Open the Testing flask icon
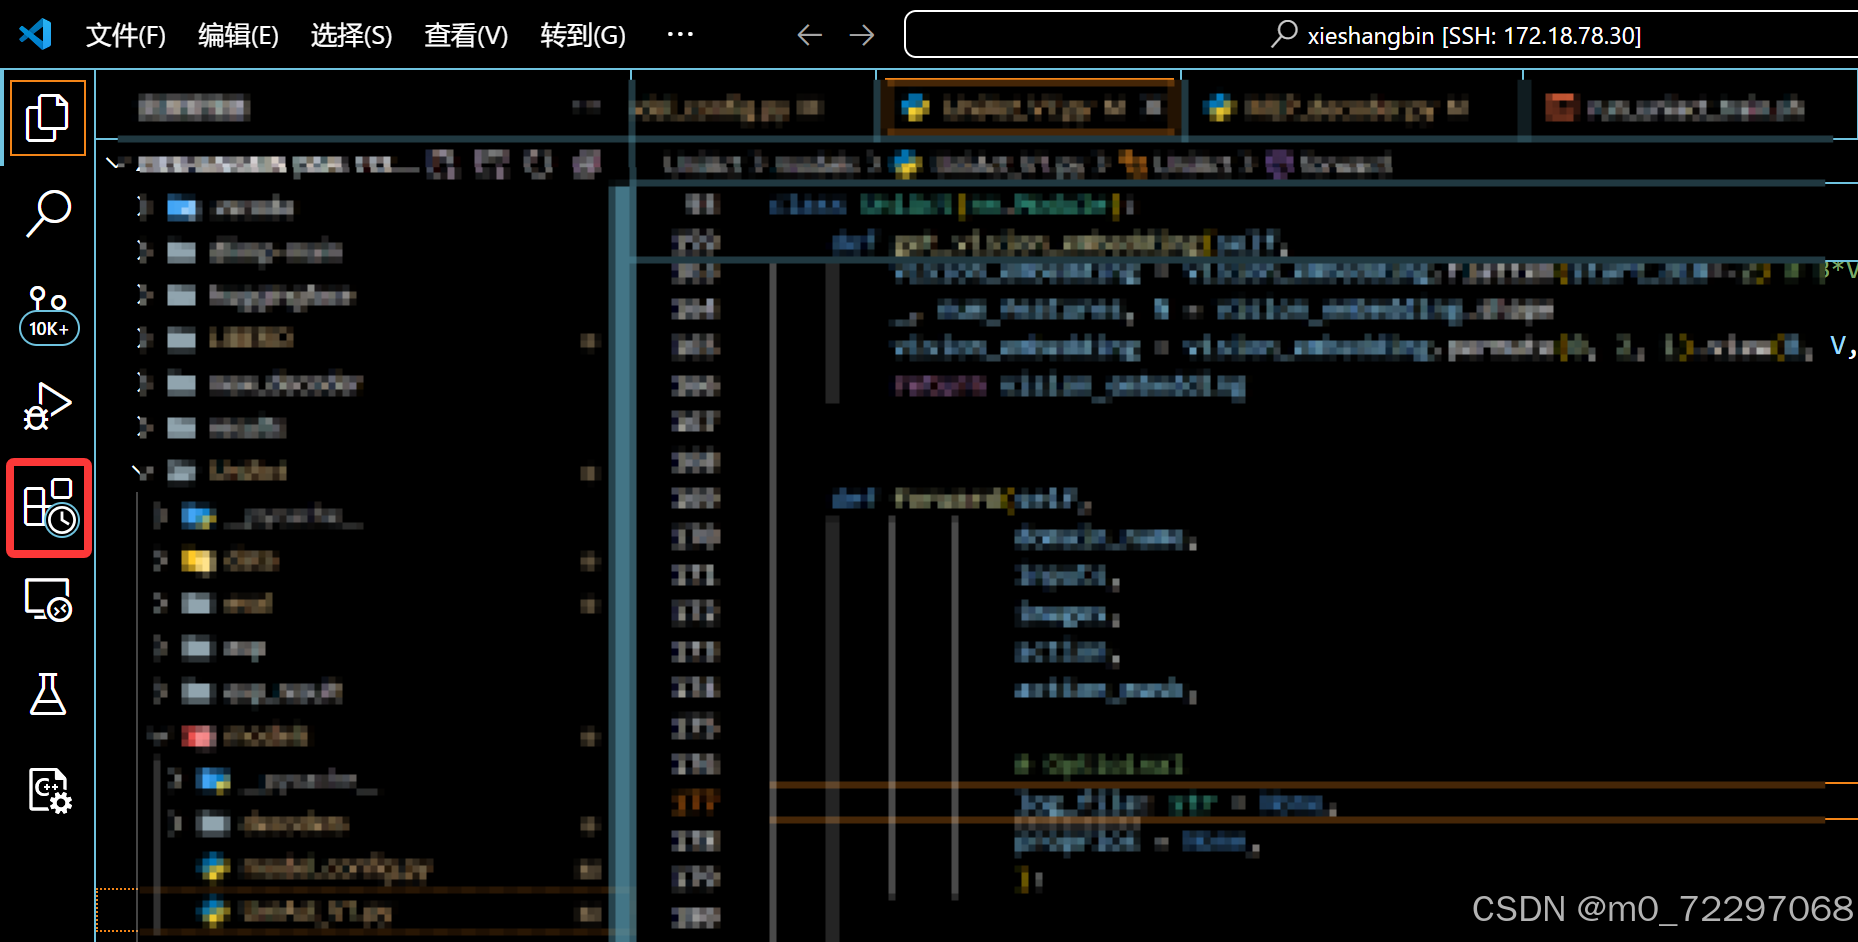 tap(48, 694)
